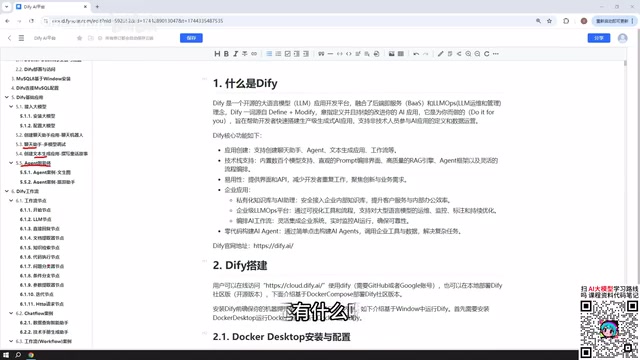
Task: Insert unordered bullet list
Action: 269,54
